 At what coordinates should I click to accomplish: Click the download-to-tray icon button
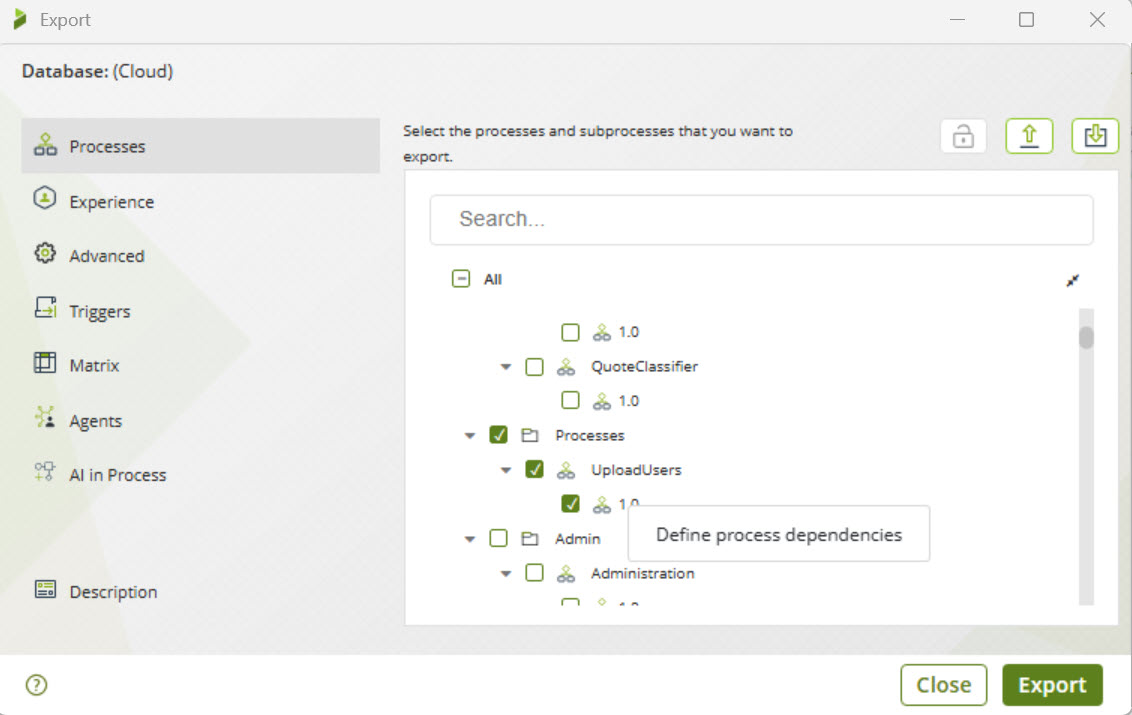click(x=1095, y=137)
